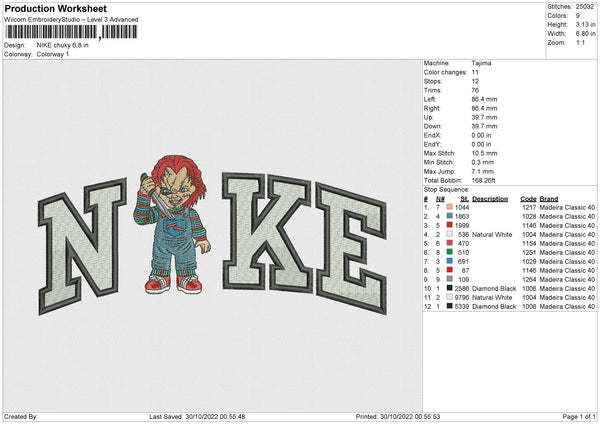The height and width of the screenshot is (424, 600).
Task: Click the Max Jump value 7.1 mm
Action: 483,171
